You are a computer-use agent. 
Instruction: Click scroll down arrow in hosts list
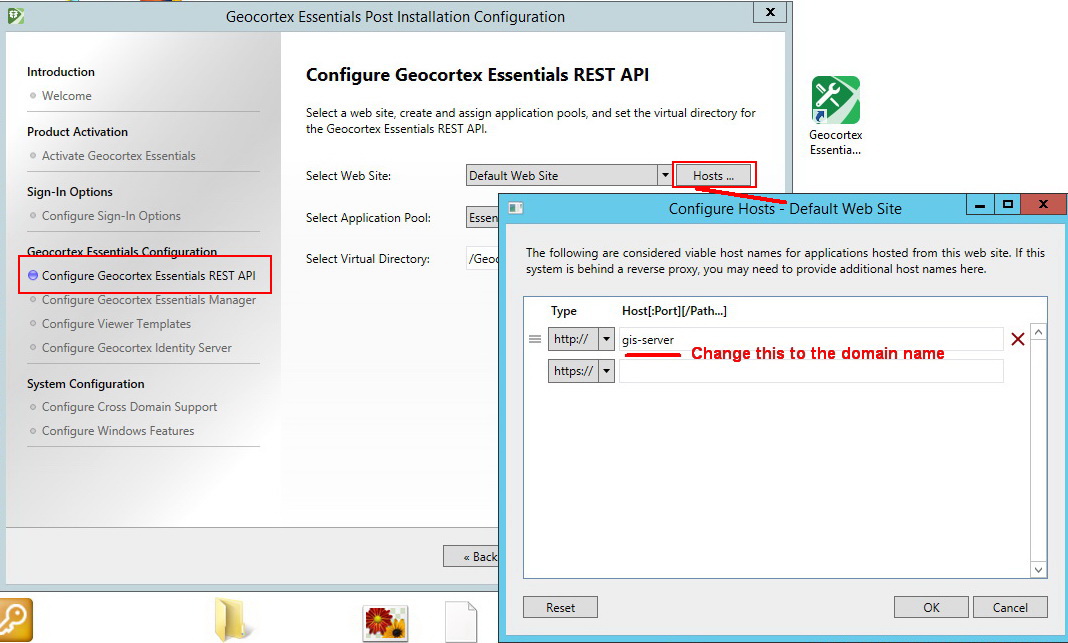click(x=1038, y=570)
